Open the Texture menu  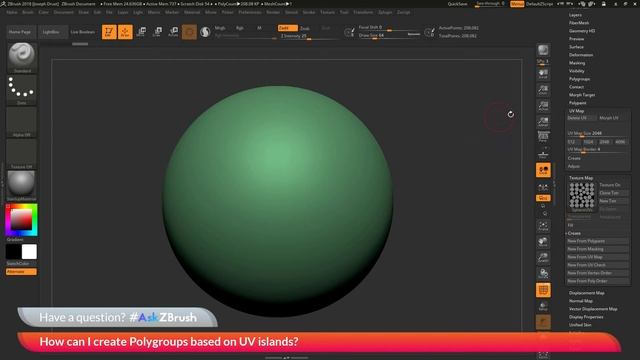(x=327, y=12)
